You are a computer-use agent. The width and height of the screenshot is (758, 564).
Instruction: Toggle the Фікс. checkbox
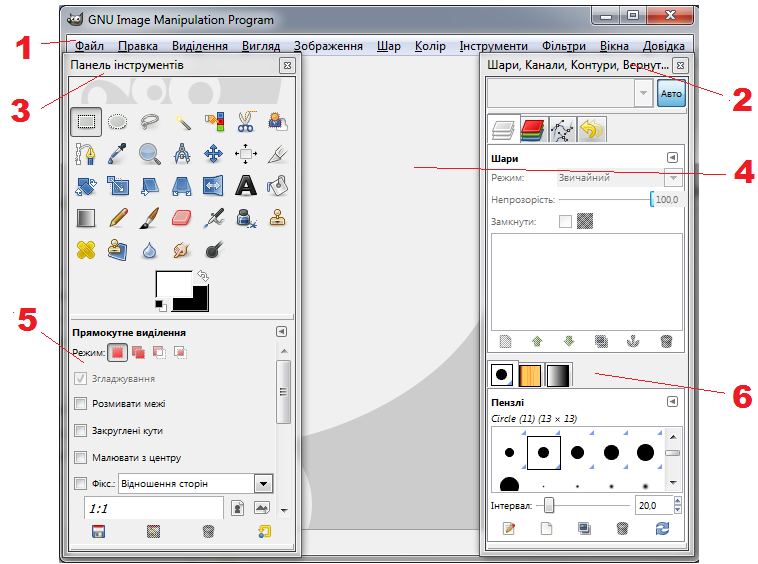click(81, 483)
